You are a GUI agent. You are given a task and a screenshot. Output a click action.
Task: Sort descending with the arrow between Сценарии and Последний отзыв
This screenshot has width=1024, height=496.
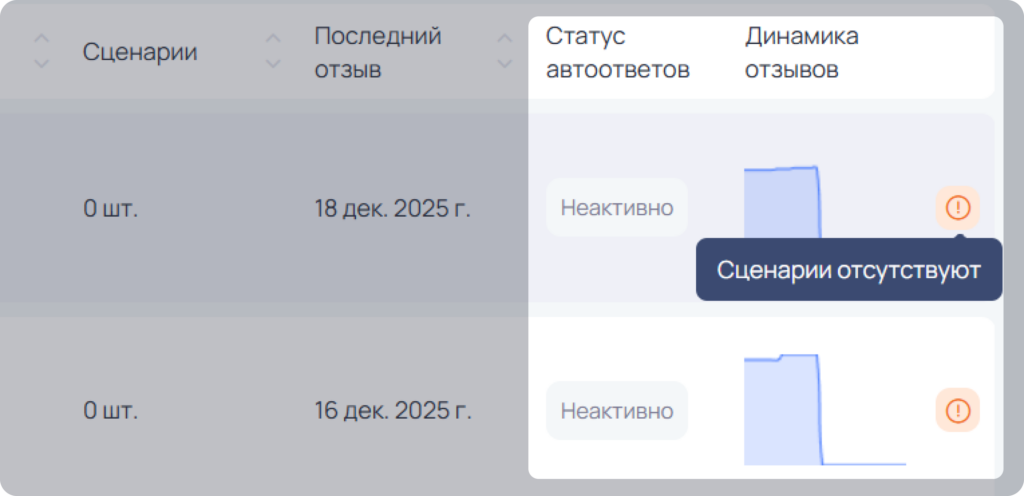tap(273, 64)
